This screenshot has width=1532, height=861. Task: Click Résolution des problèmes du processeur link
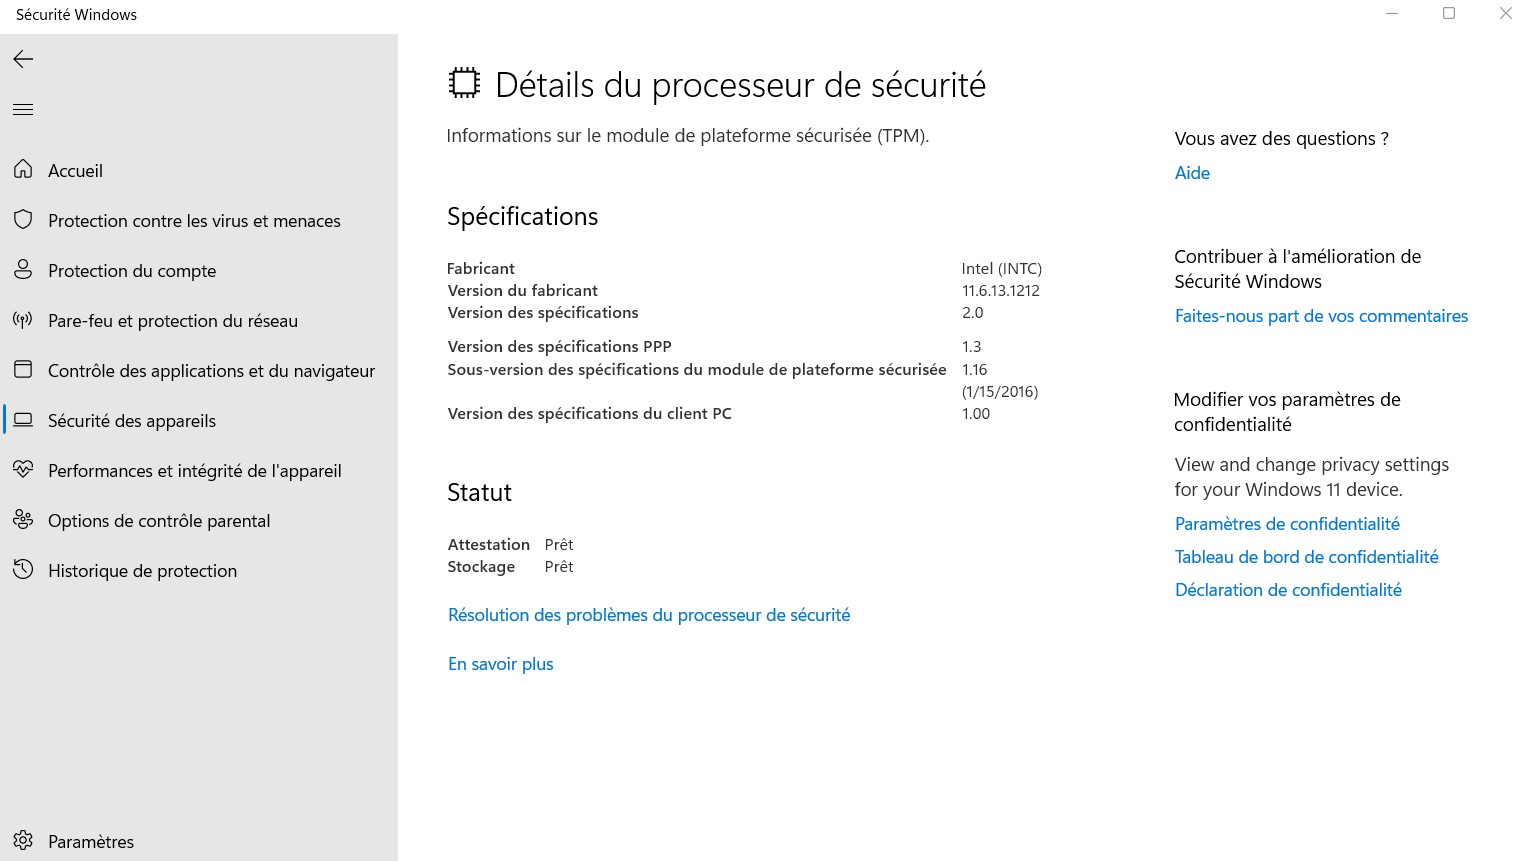[x=649, y=615]
